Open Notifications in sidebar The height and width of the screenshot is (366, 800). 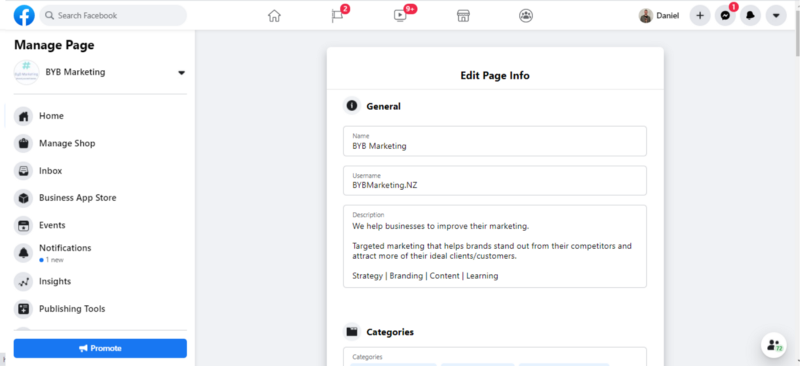click(100, 253)
